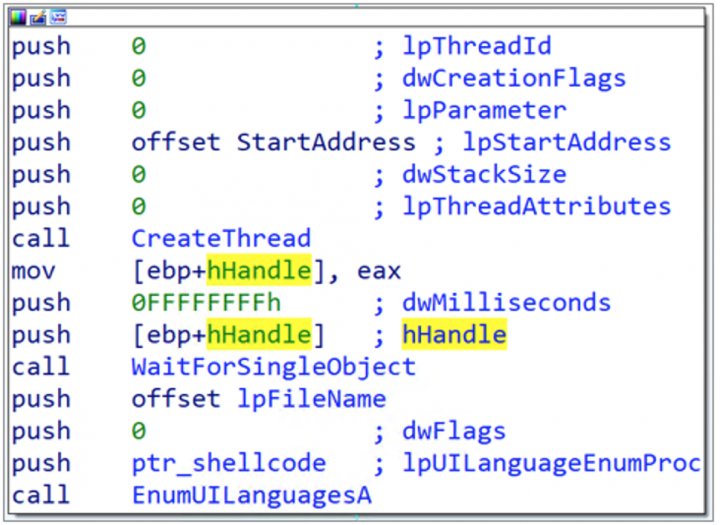Click the 0FFFFFFFFh value
The height and width of the screenshot is (525, 720).
[x=206, y=303]
